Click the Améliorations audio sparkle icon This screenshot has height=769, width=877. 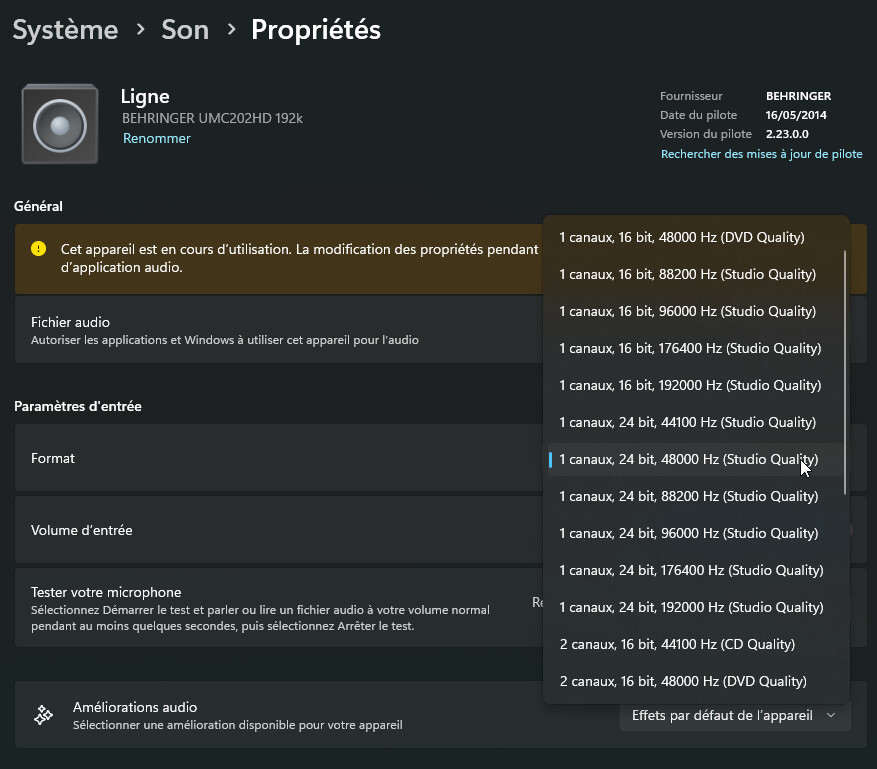43,715
